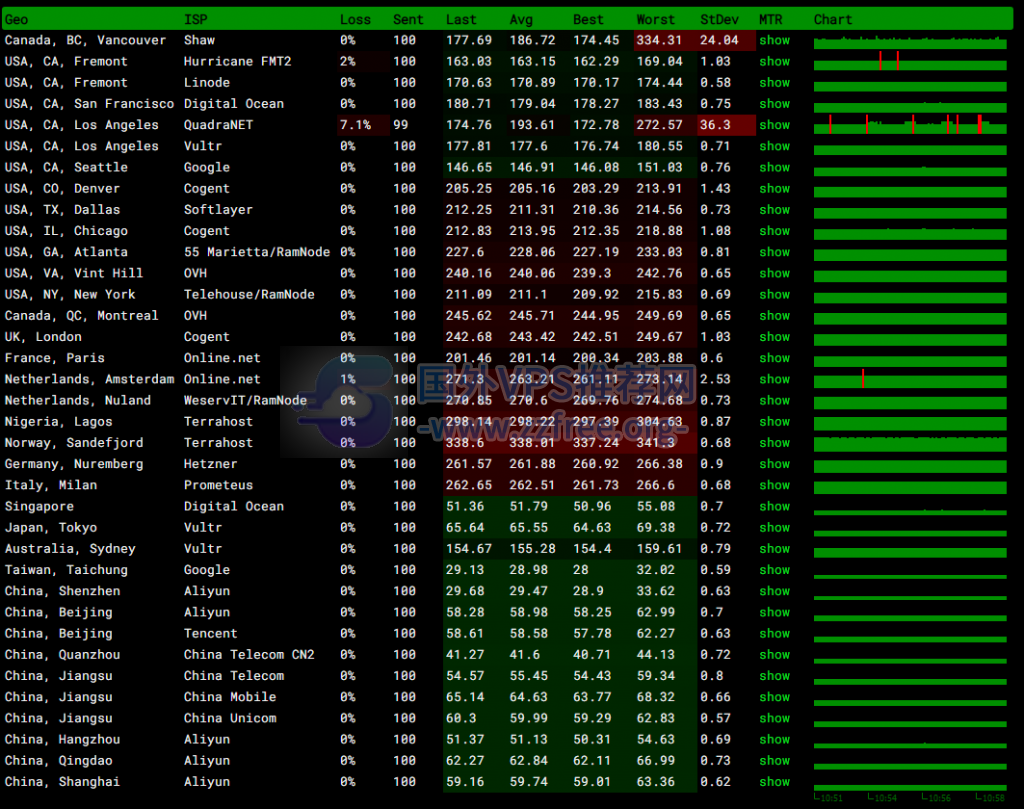The height and width of the screenshot is (809, 1024).
Task: Click 'show' for New York Telehouse/RamNode
Action: click(x=775, y=294)
